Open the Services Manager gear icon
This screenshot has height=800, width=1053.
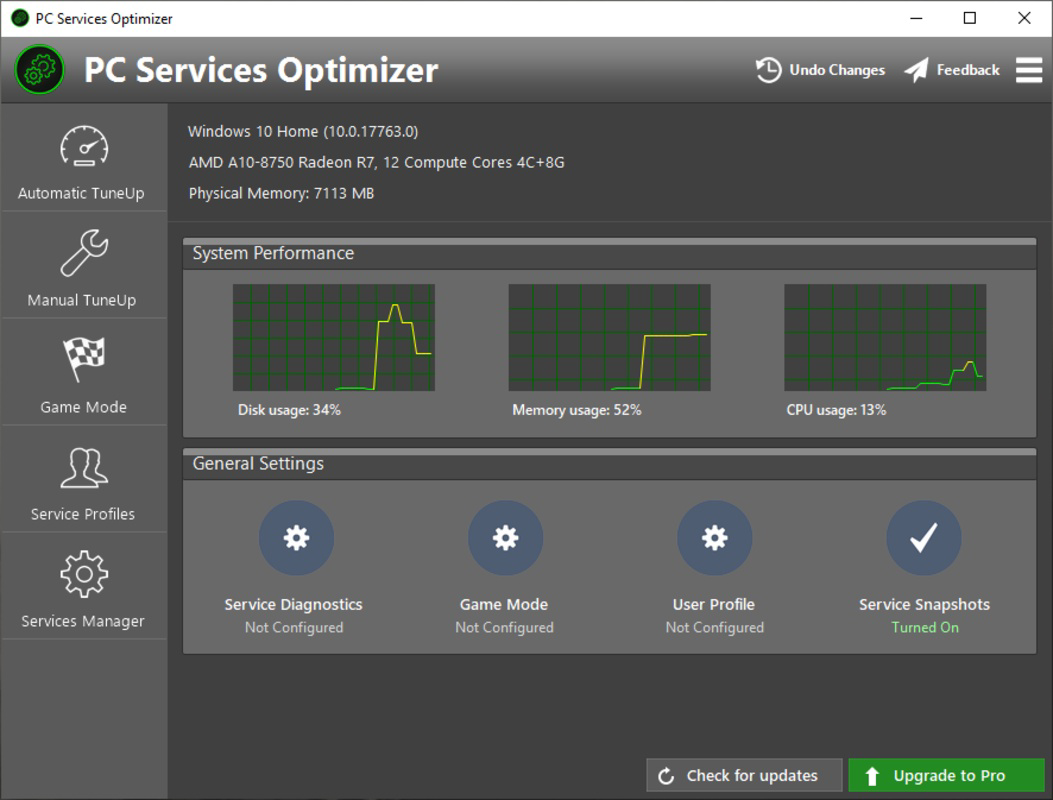[84, 574]
